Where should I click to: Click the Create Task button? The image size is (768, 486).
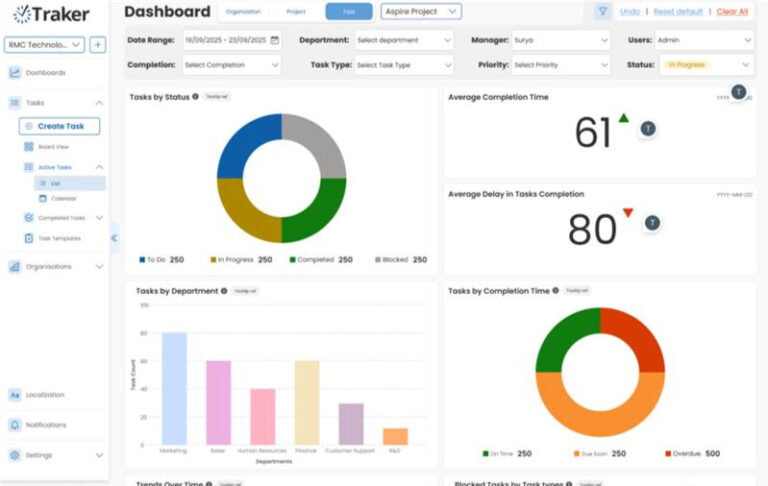pyautogui.click(x=59, y=126)
